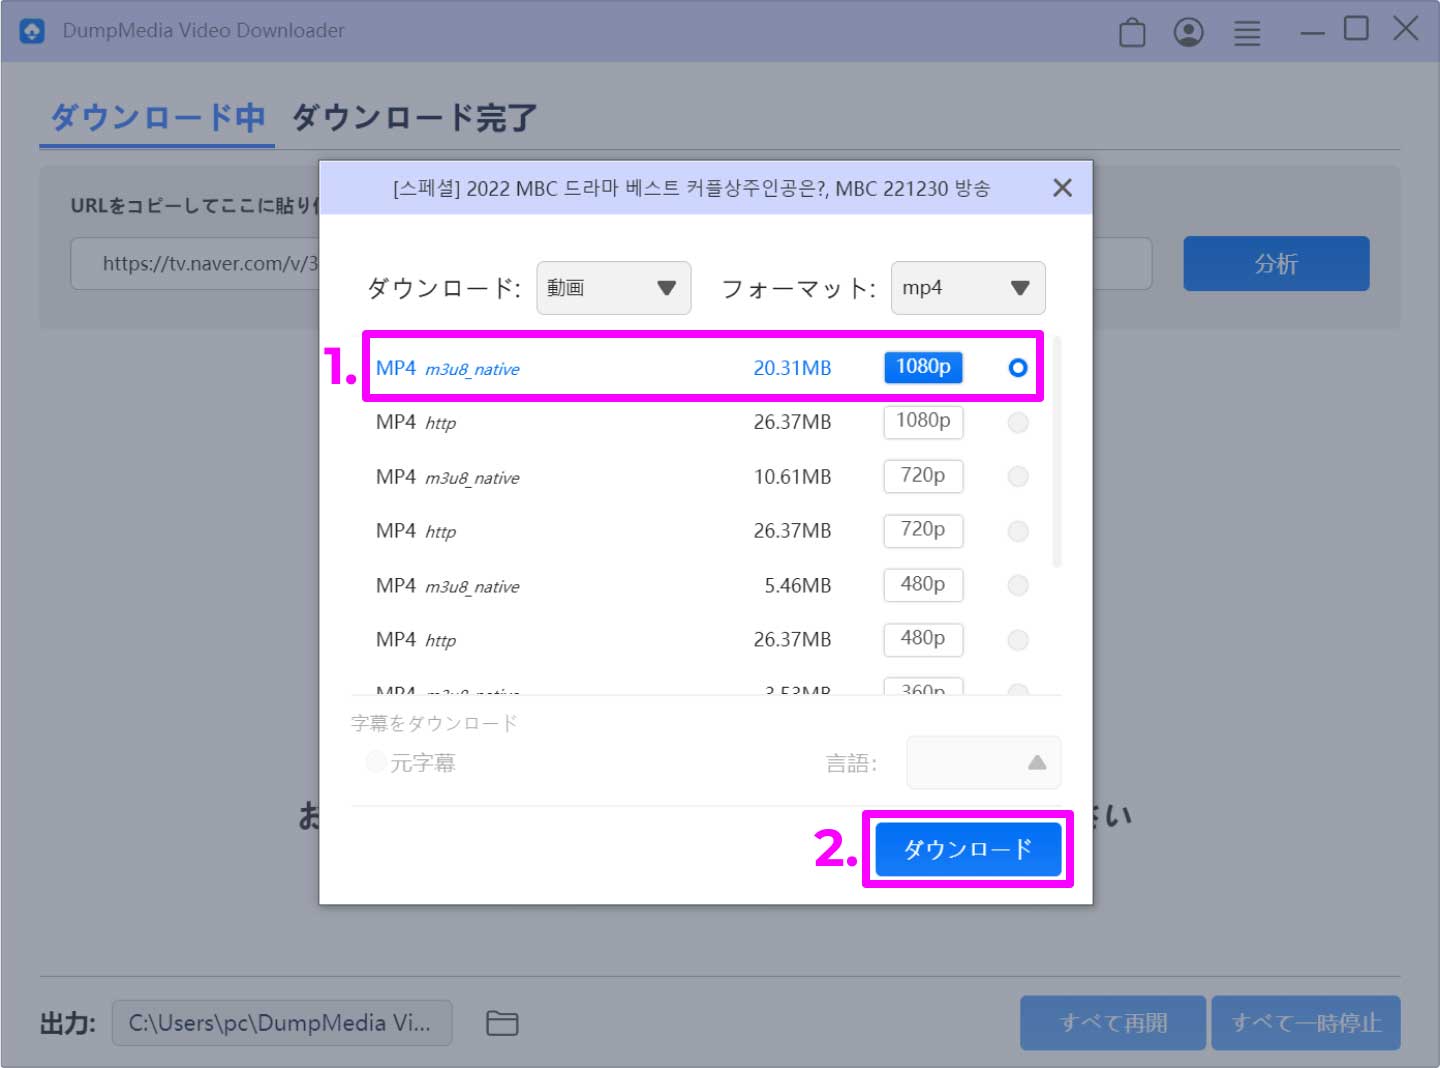Click the 5.46MB file size text
This screenshot has height=1068, width=1440.
(x=797, y=586)
